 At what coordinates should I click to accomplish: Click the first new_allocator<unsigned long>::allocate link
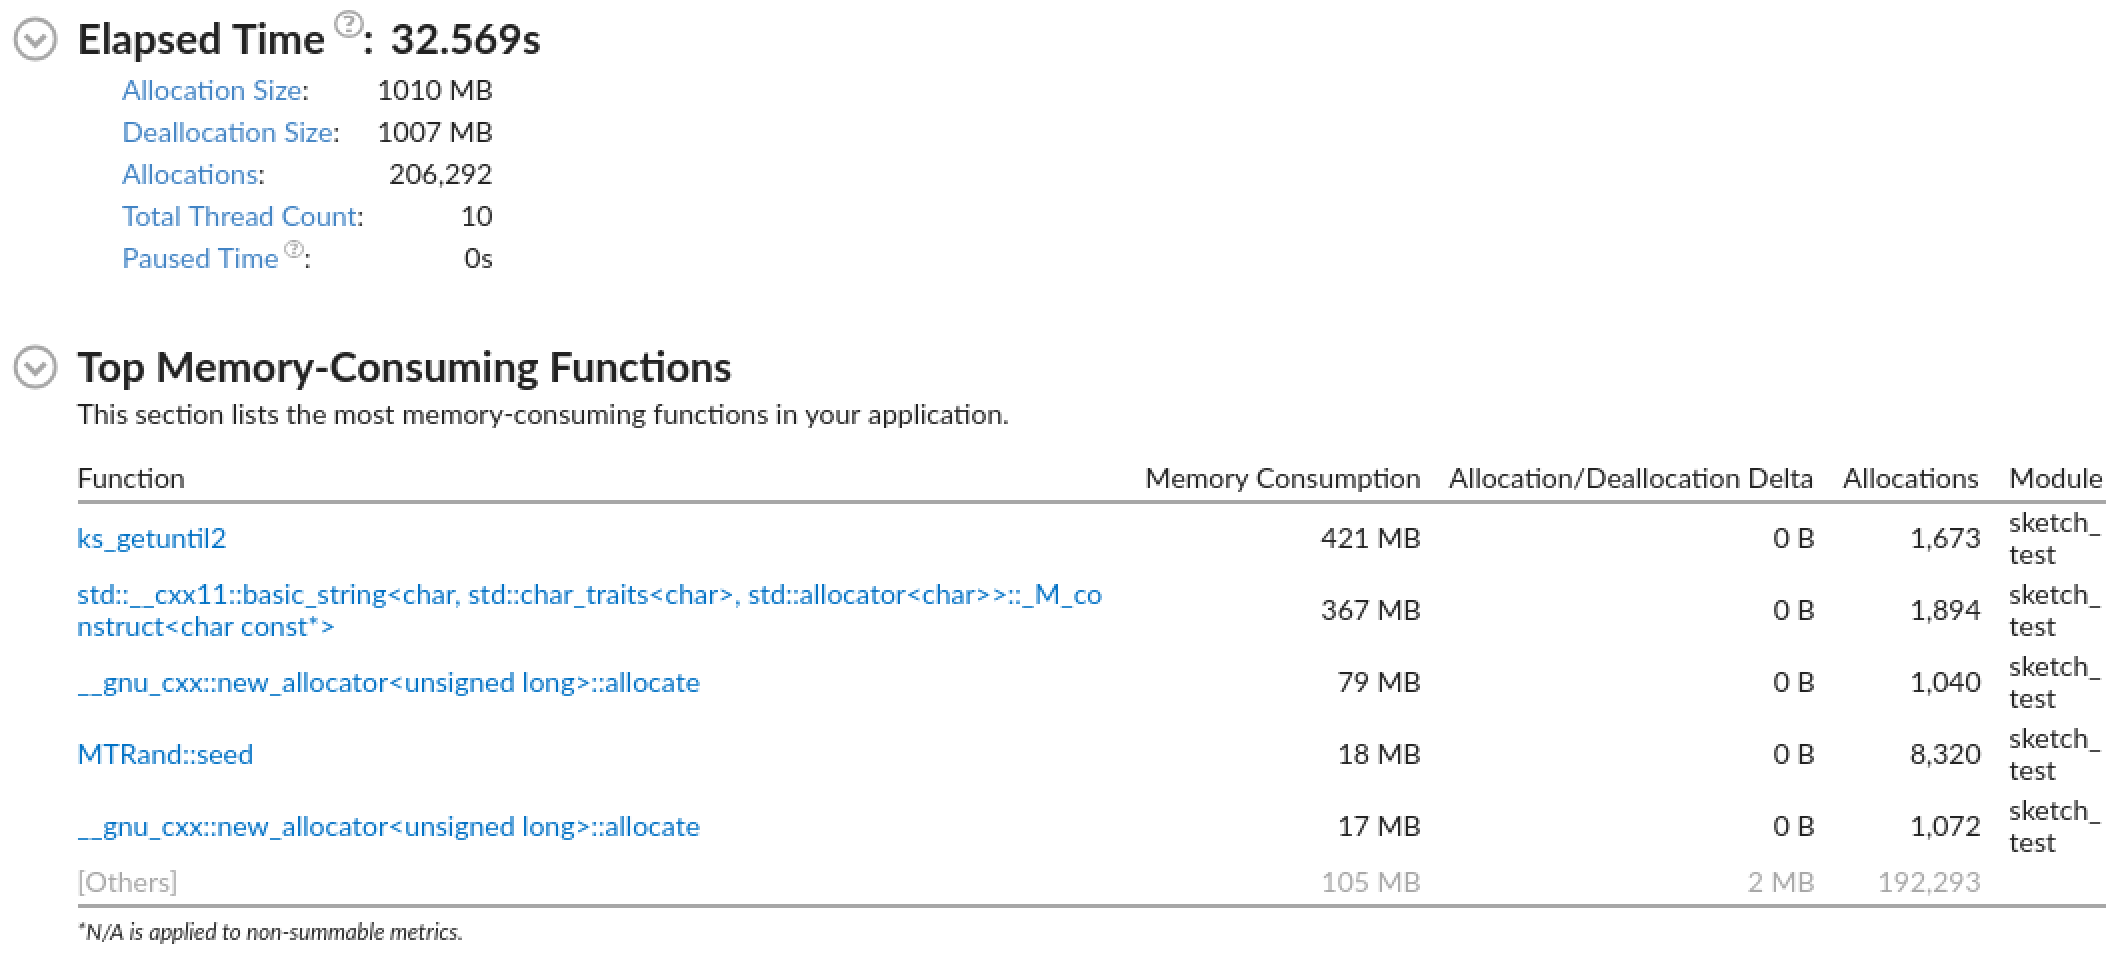click(389, 682)
